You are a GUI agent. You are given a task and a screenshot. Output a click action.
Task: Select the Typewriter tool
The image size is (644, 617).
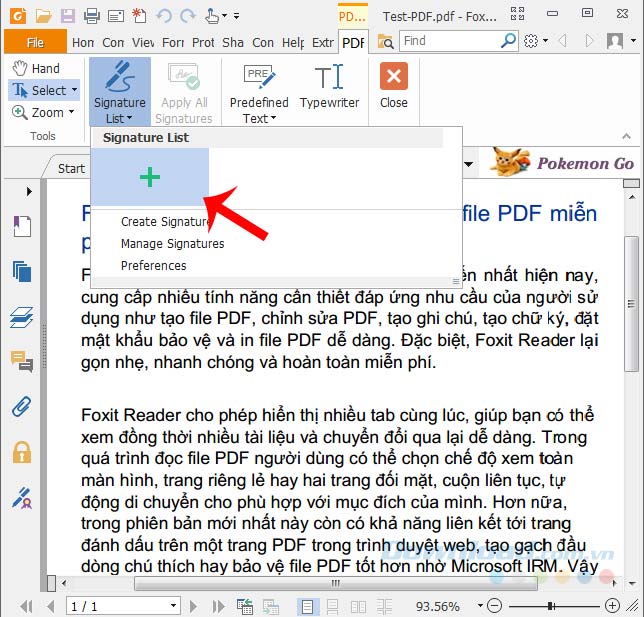(x=329, y=87)
